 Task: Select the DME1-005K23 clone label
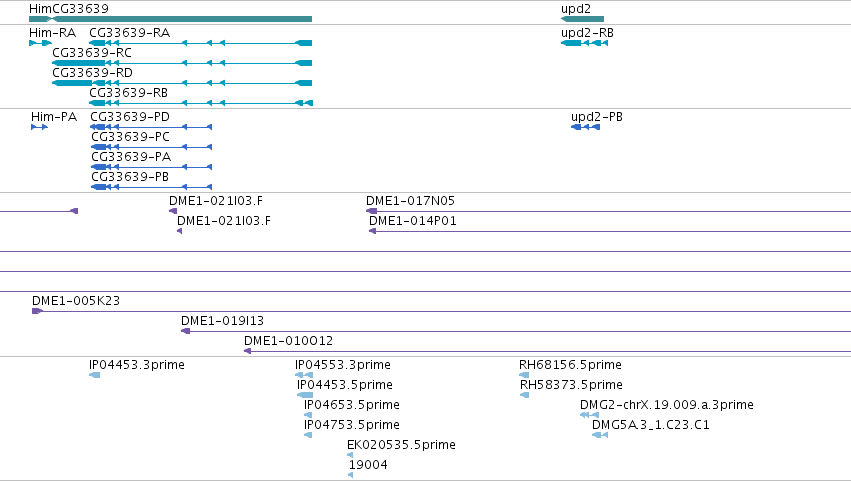coord(76,301)
